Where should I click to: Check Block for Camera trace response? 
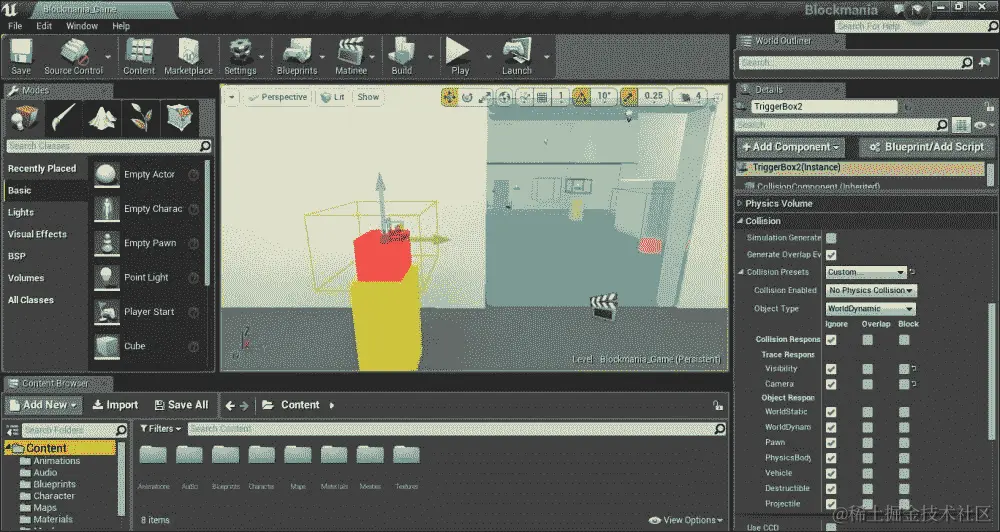904,384
